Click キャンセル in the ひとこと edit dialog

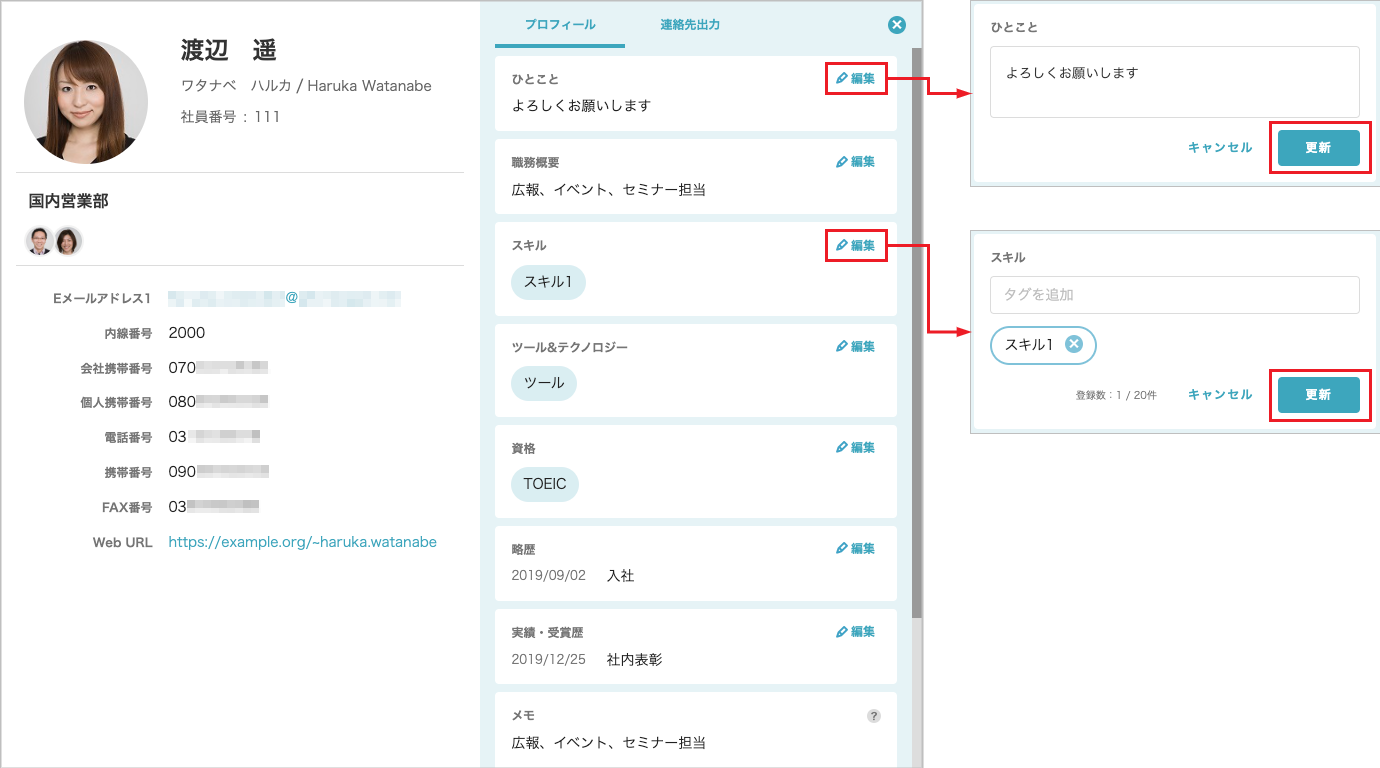[1219, 146]
